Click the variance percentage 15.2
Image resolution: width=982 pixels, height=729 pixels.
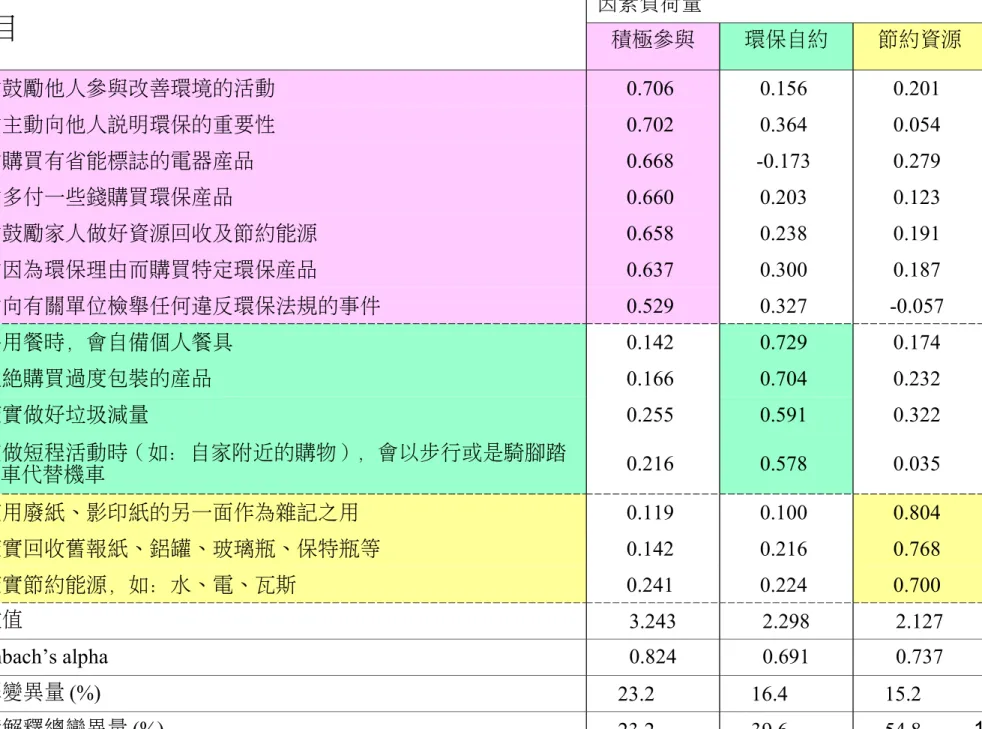(x=903, y=694)
